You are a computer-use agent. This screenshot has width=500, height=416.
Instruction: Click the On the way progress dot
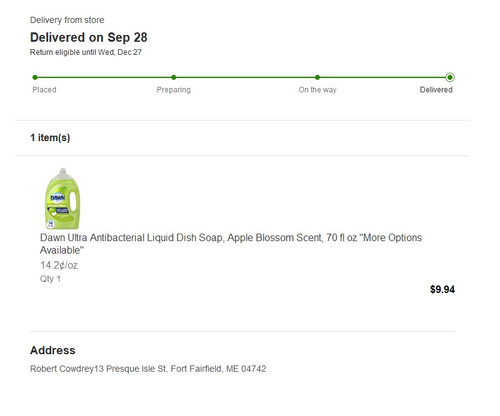tap(317, 77)
